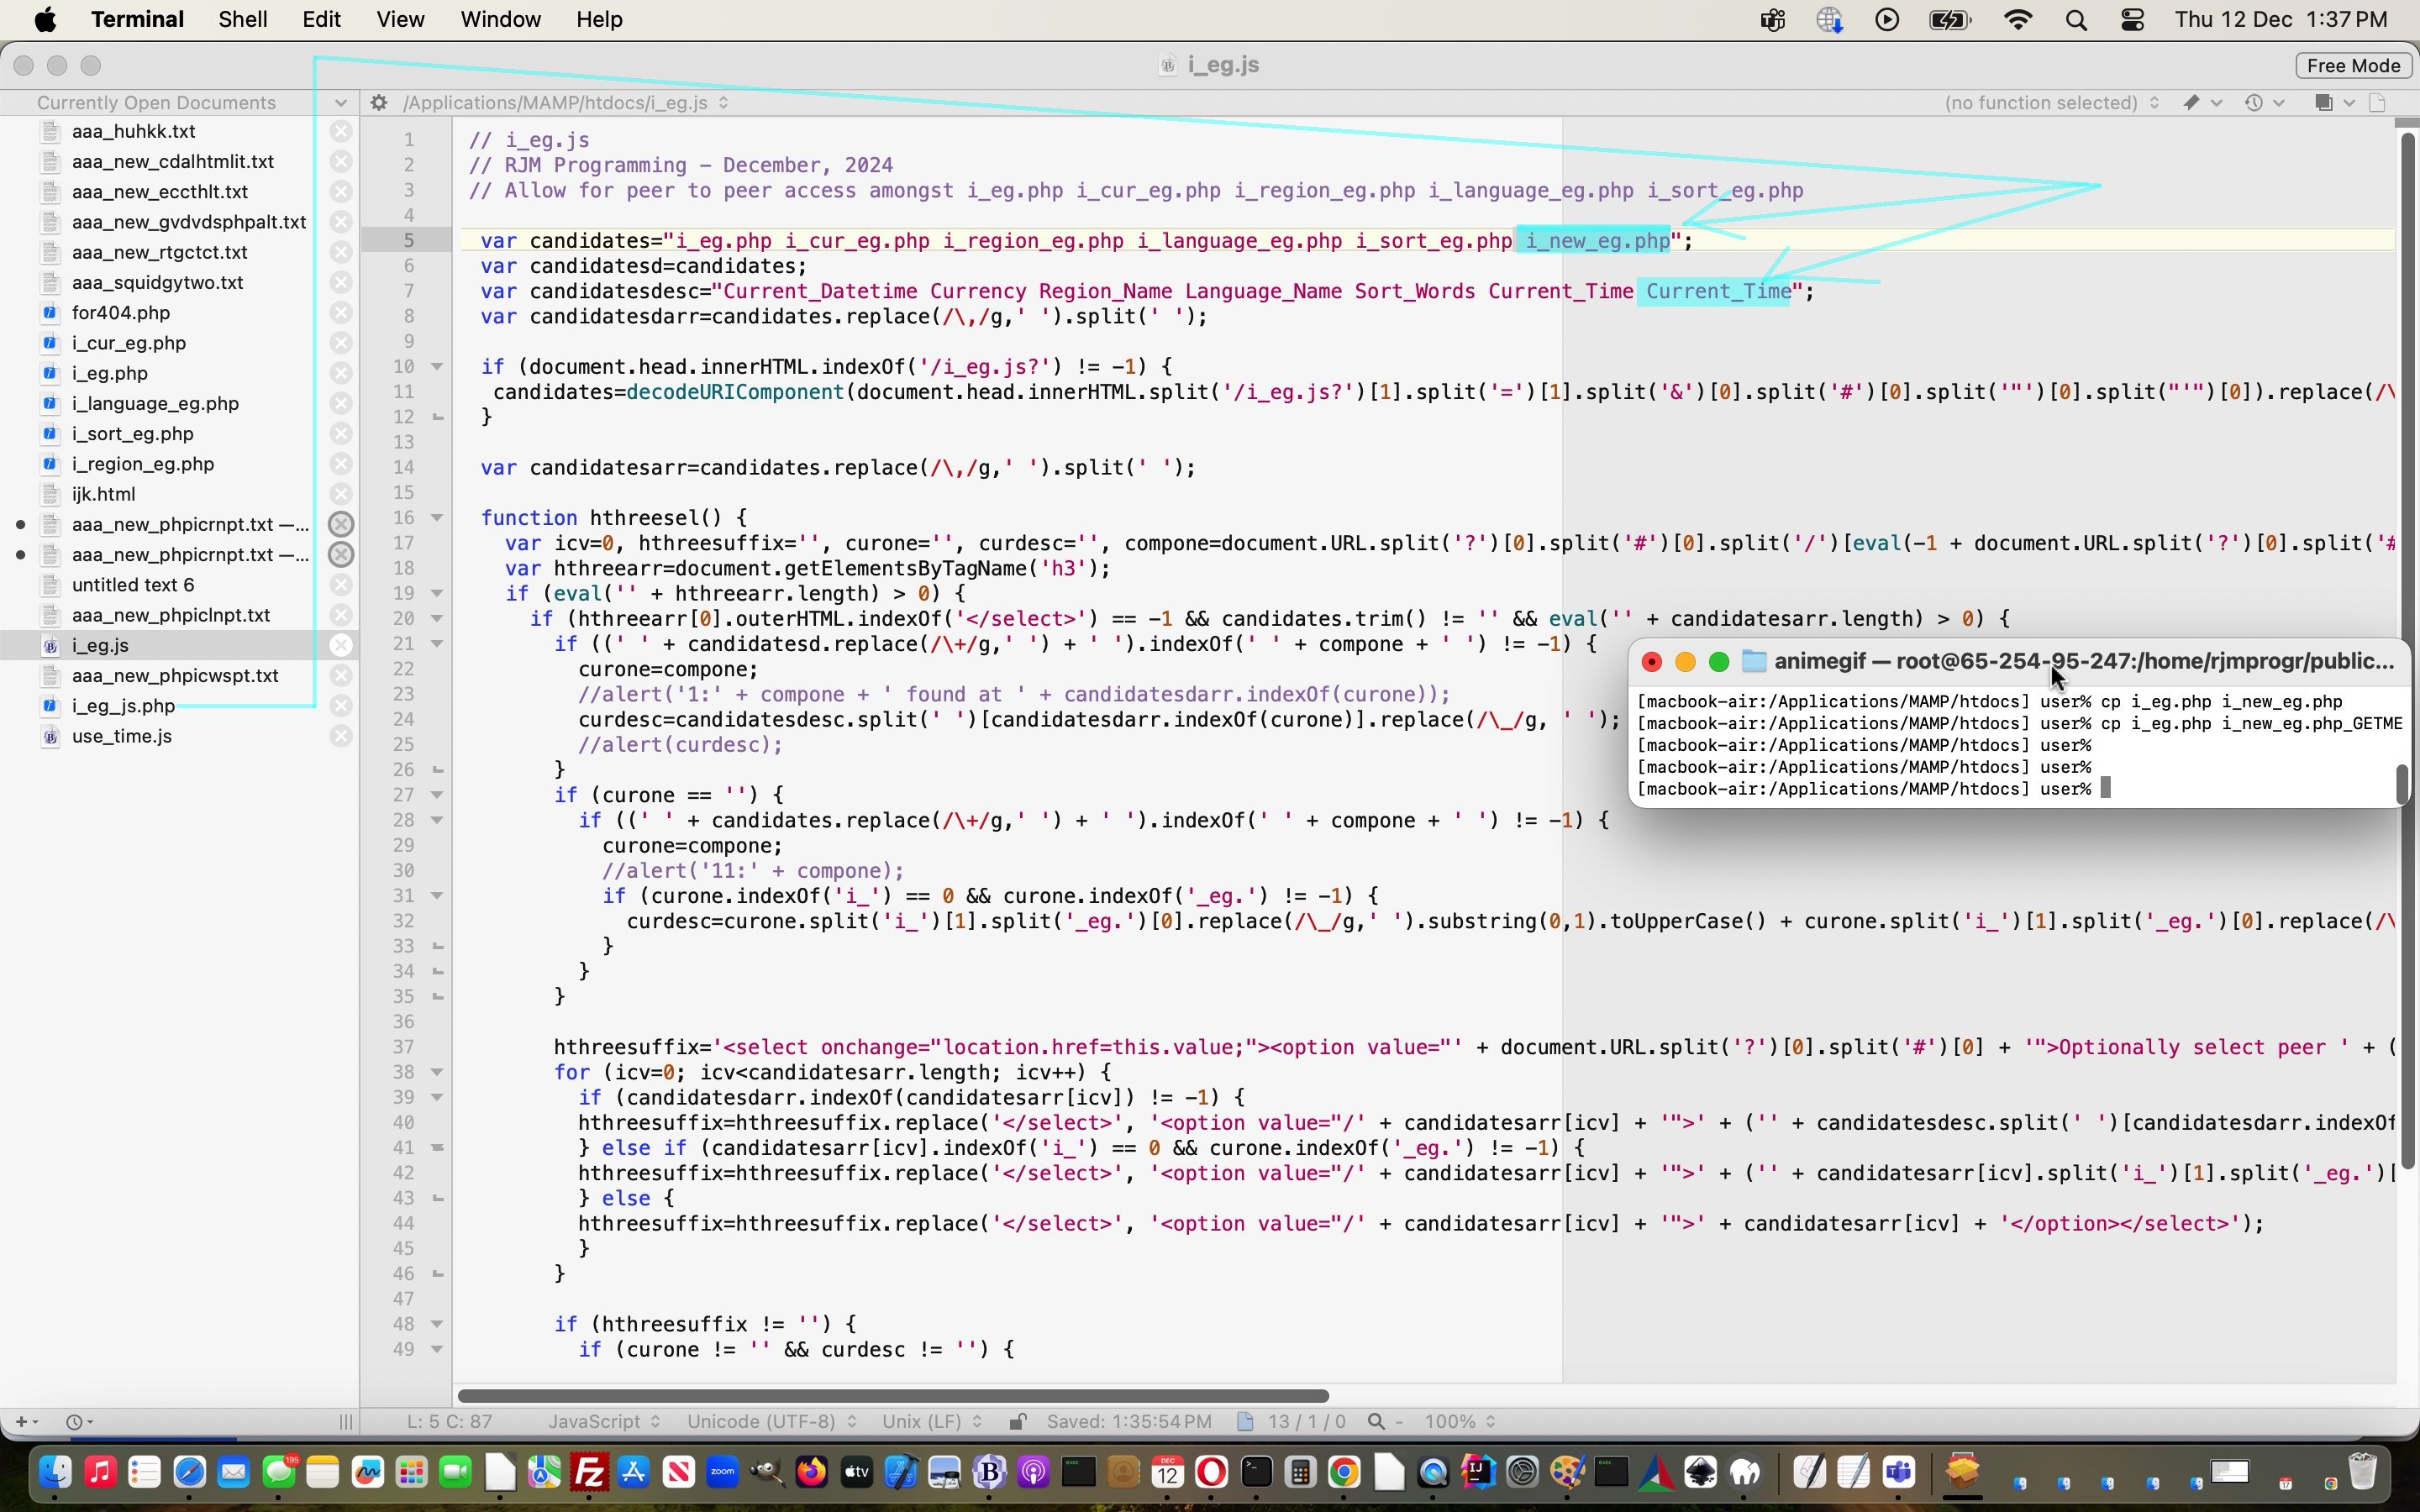The height and width of the screenshot is (1512, 2420).
Task: Open the View menu in Terminal
Action: coord(399,19)
